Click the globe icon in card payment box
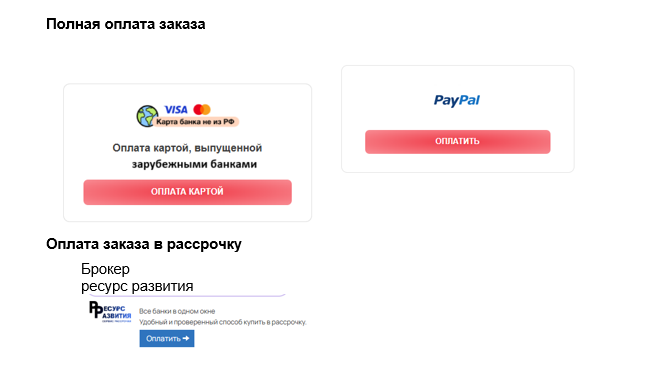This screenshot has height=384, width=645. tap(146, 116)
